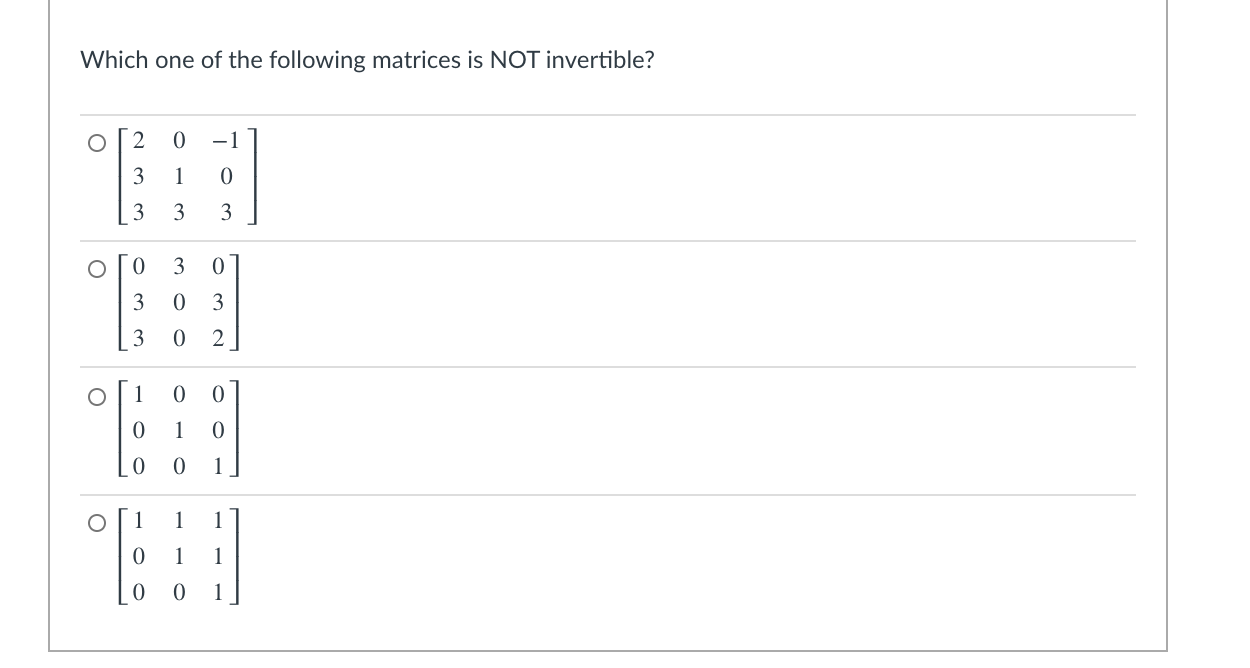
Task: Click the bottom row 0 0 1 of identity matrix
Action: click(x=180, y=465)
